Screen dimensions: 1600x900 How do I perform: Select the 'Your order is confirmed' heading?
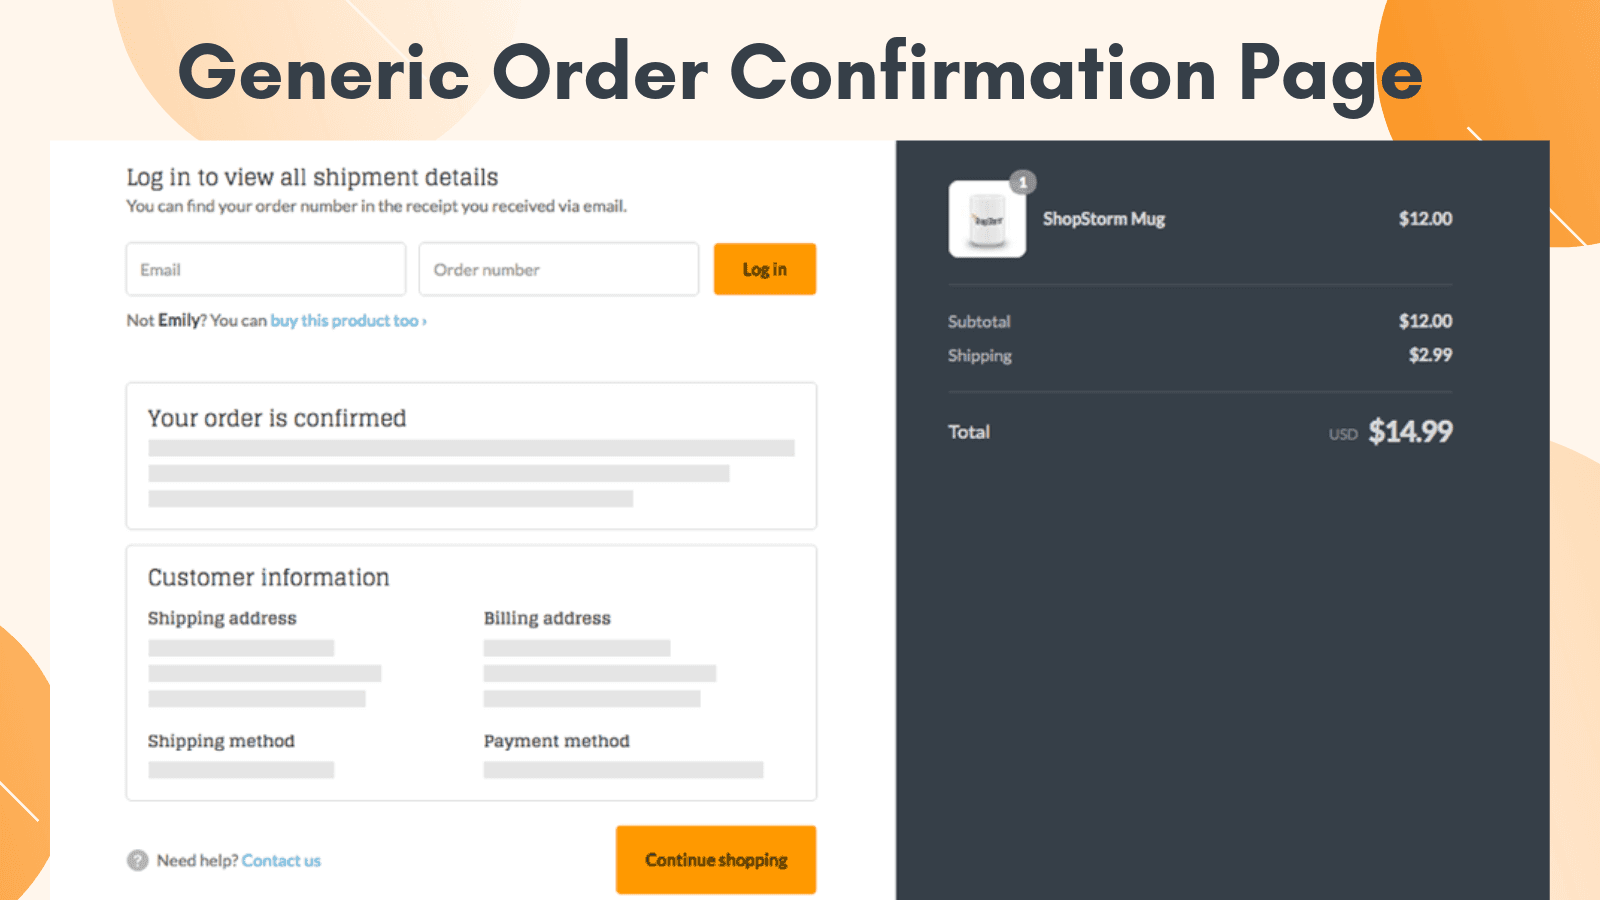click(277, 418)
